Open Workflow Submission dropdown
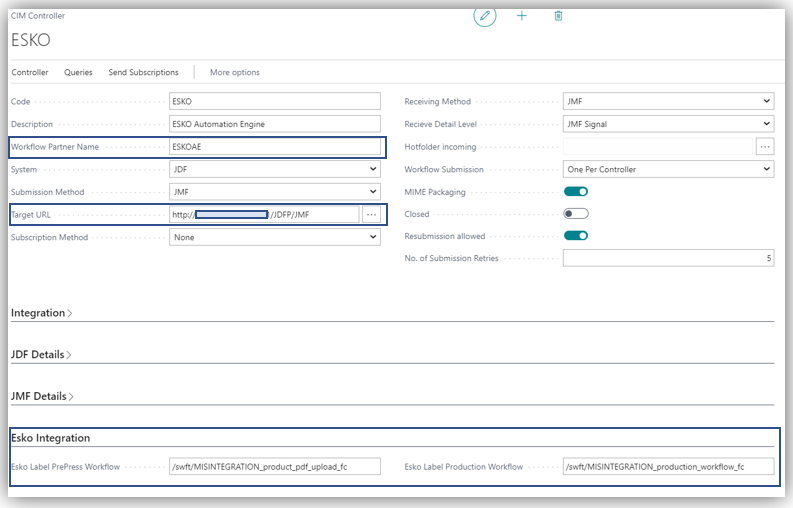Screen dimensions: 793x508 pos(668,169)
